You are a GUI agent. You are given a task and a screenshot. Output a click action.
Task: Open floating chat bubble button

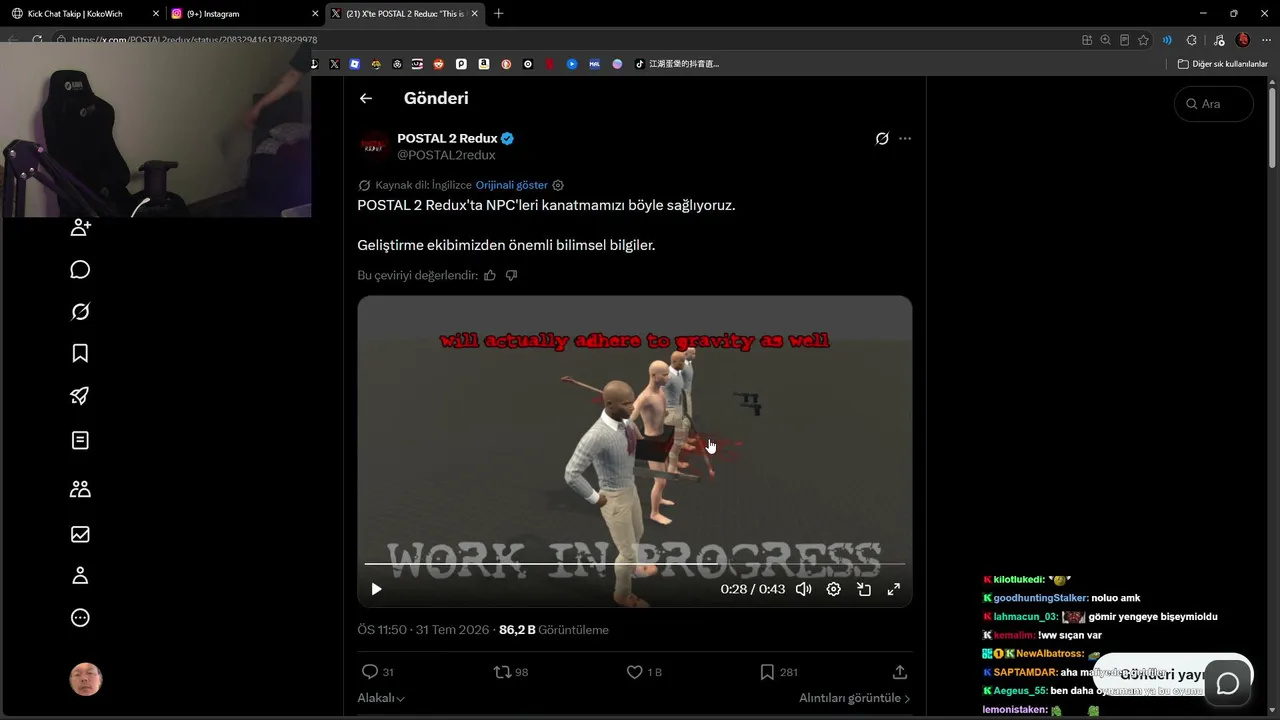[x=1228, y=683]
